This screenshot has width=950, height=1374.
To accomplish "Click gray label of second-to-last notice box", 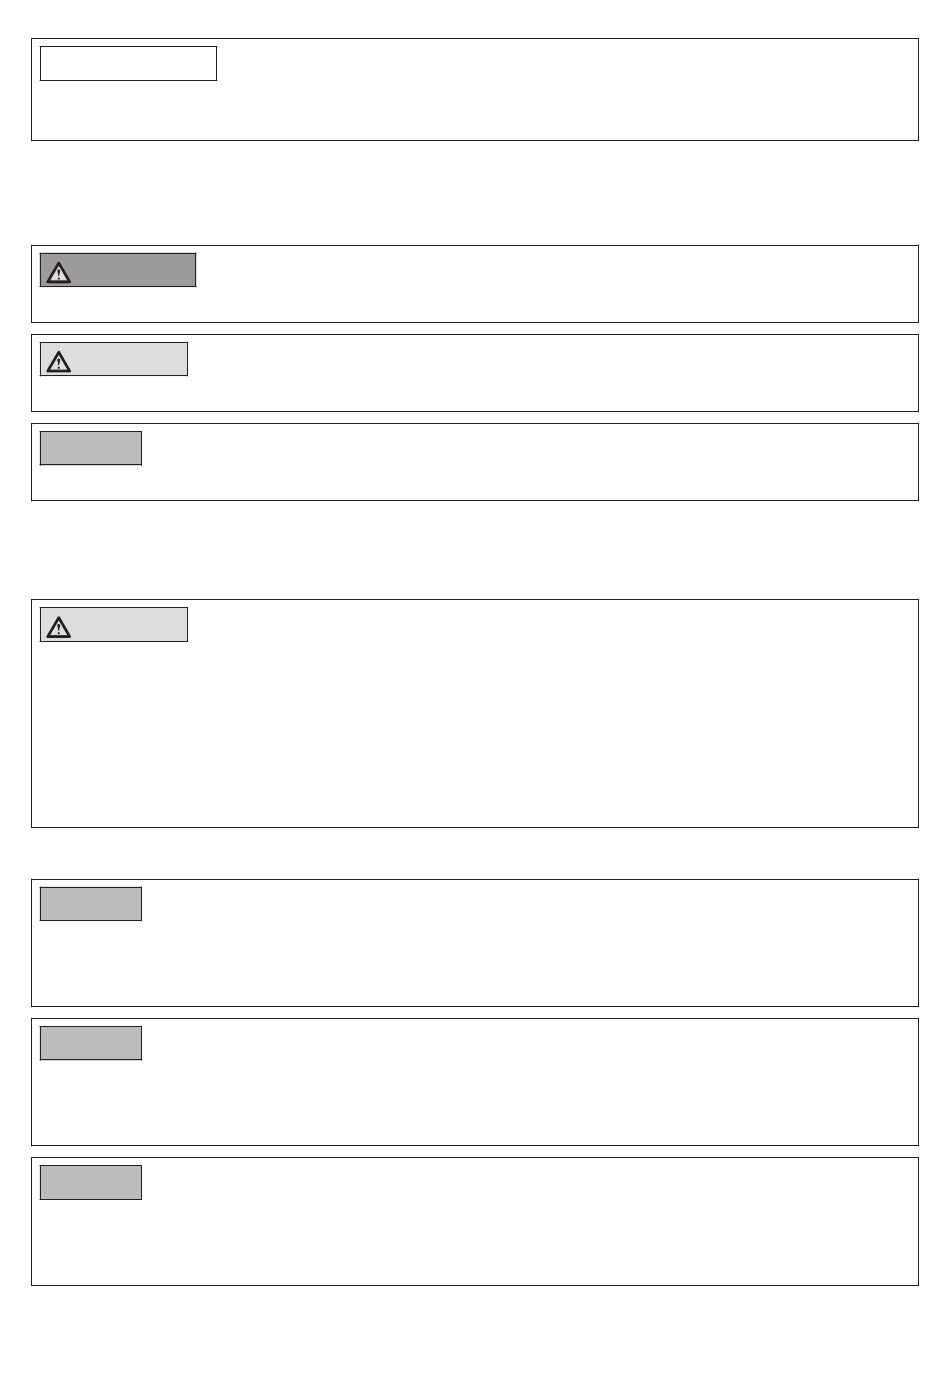I will coord(91,1043).
